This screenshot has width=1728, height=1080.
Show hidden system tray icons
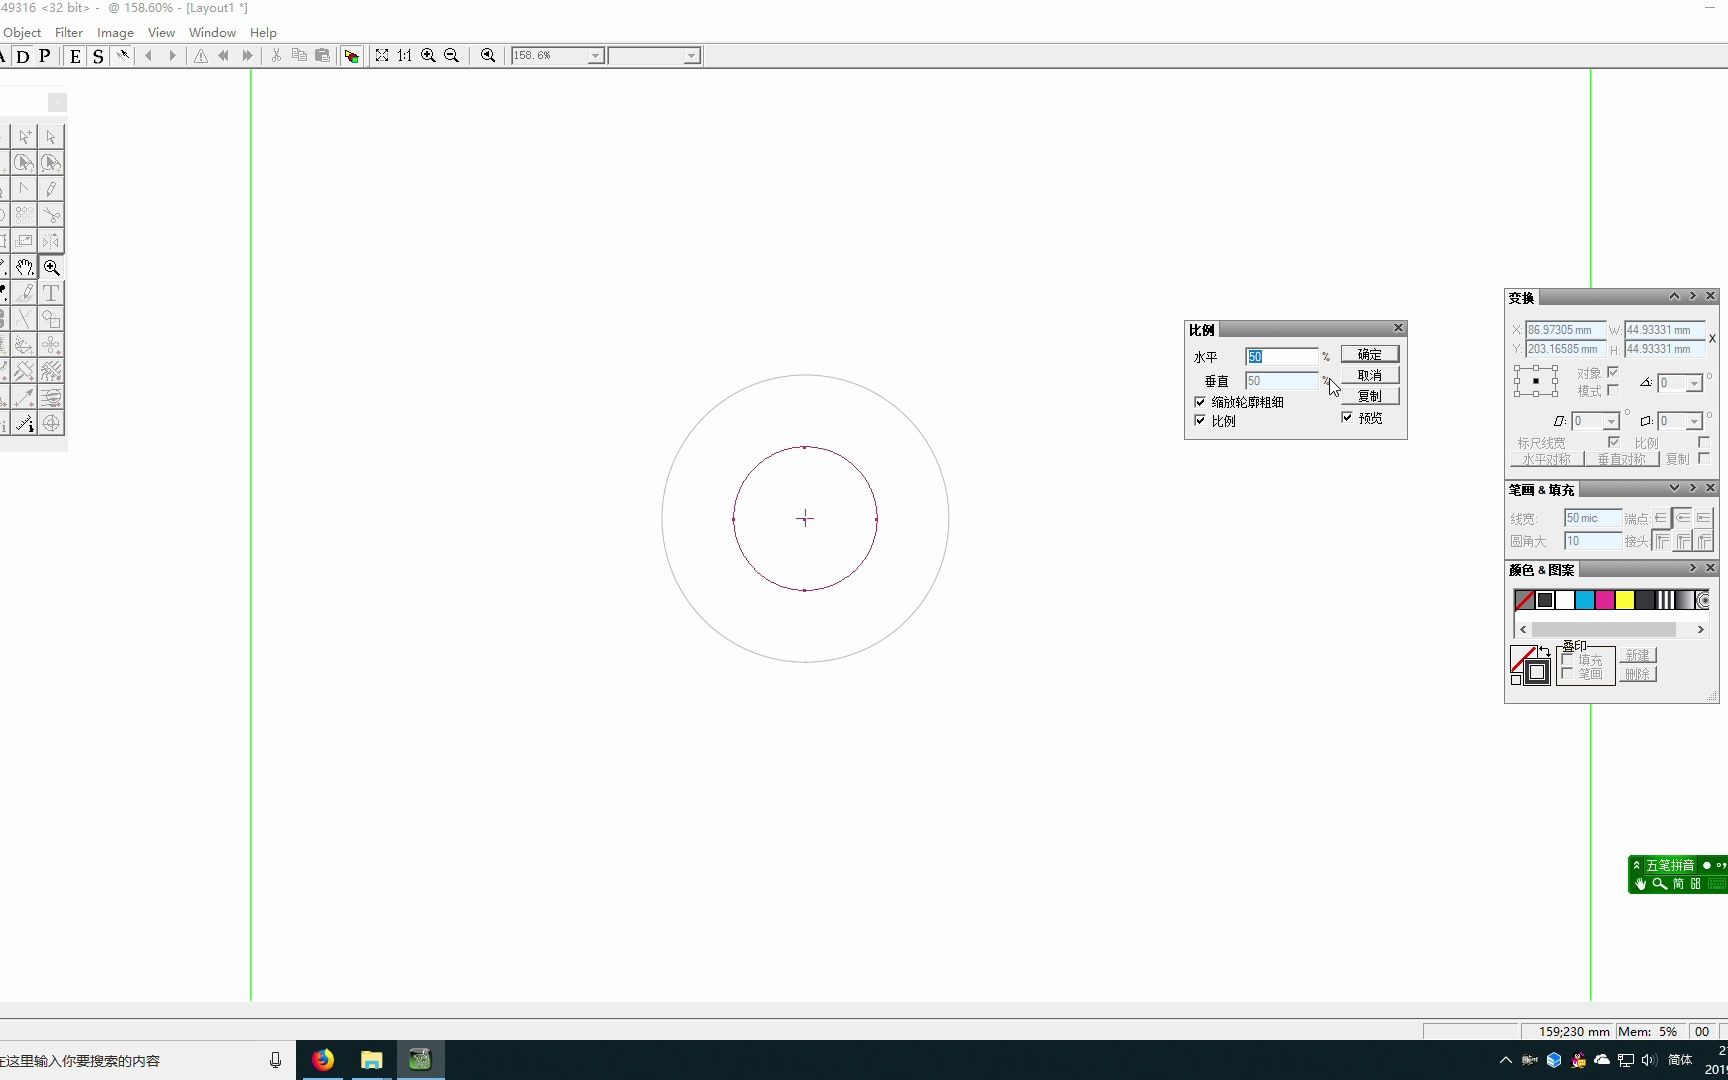point(1505,1060)
